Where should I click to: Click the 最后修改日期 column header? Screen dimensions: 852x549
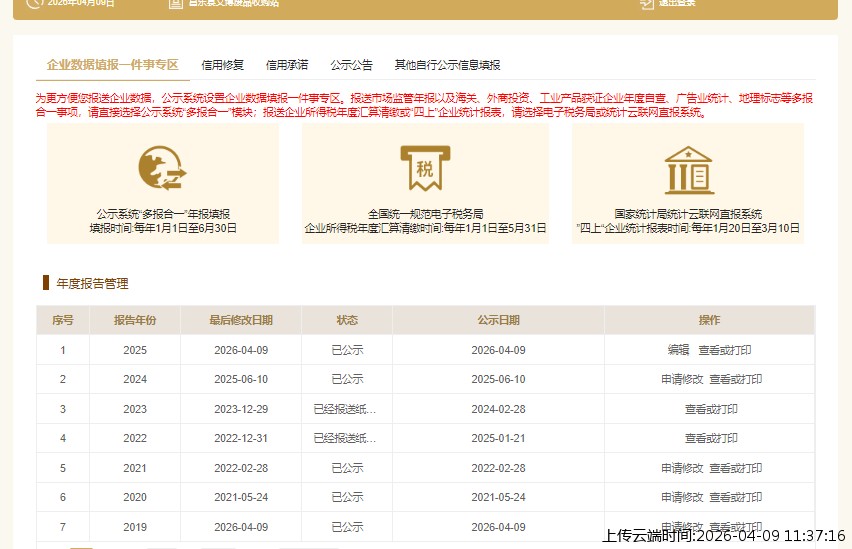click(x=241, y=320)
